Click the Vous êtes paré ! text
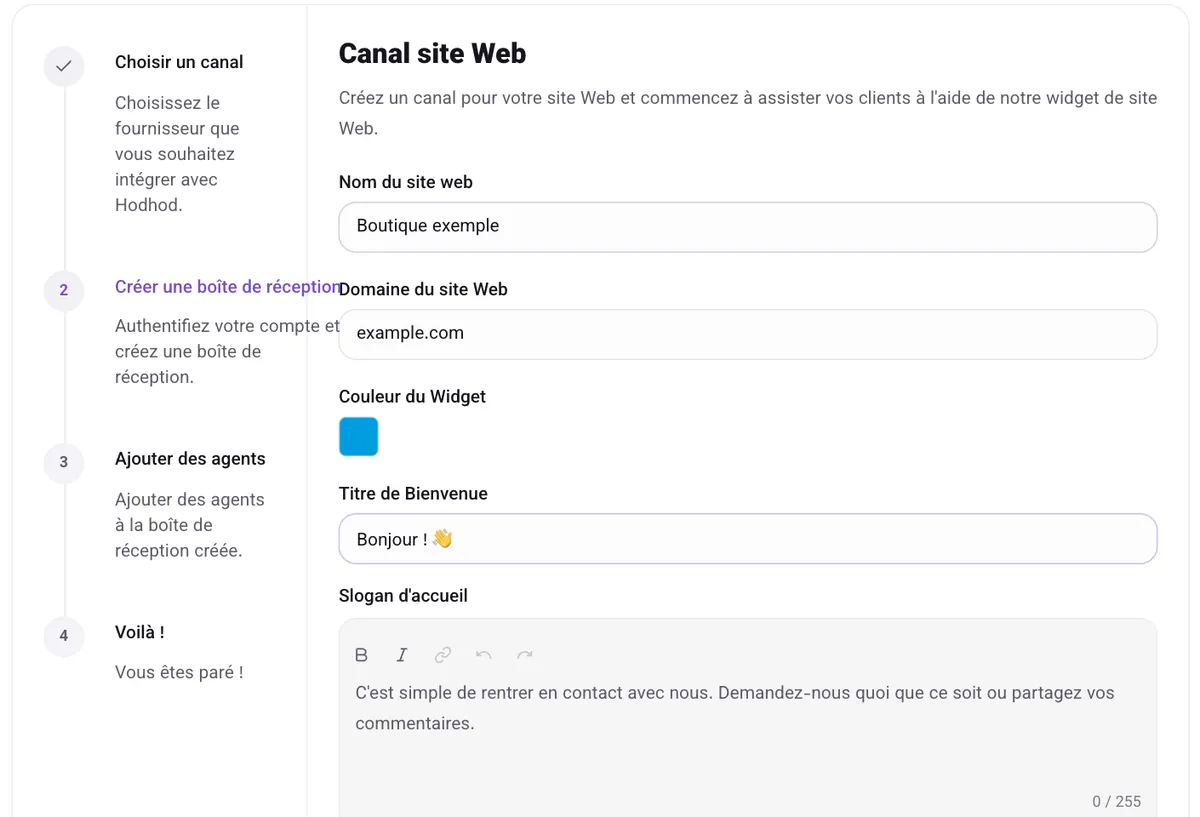 179,673
